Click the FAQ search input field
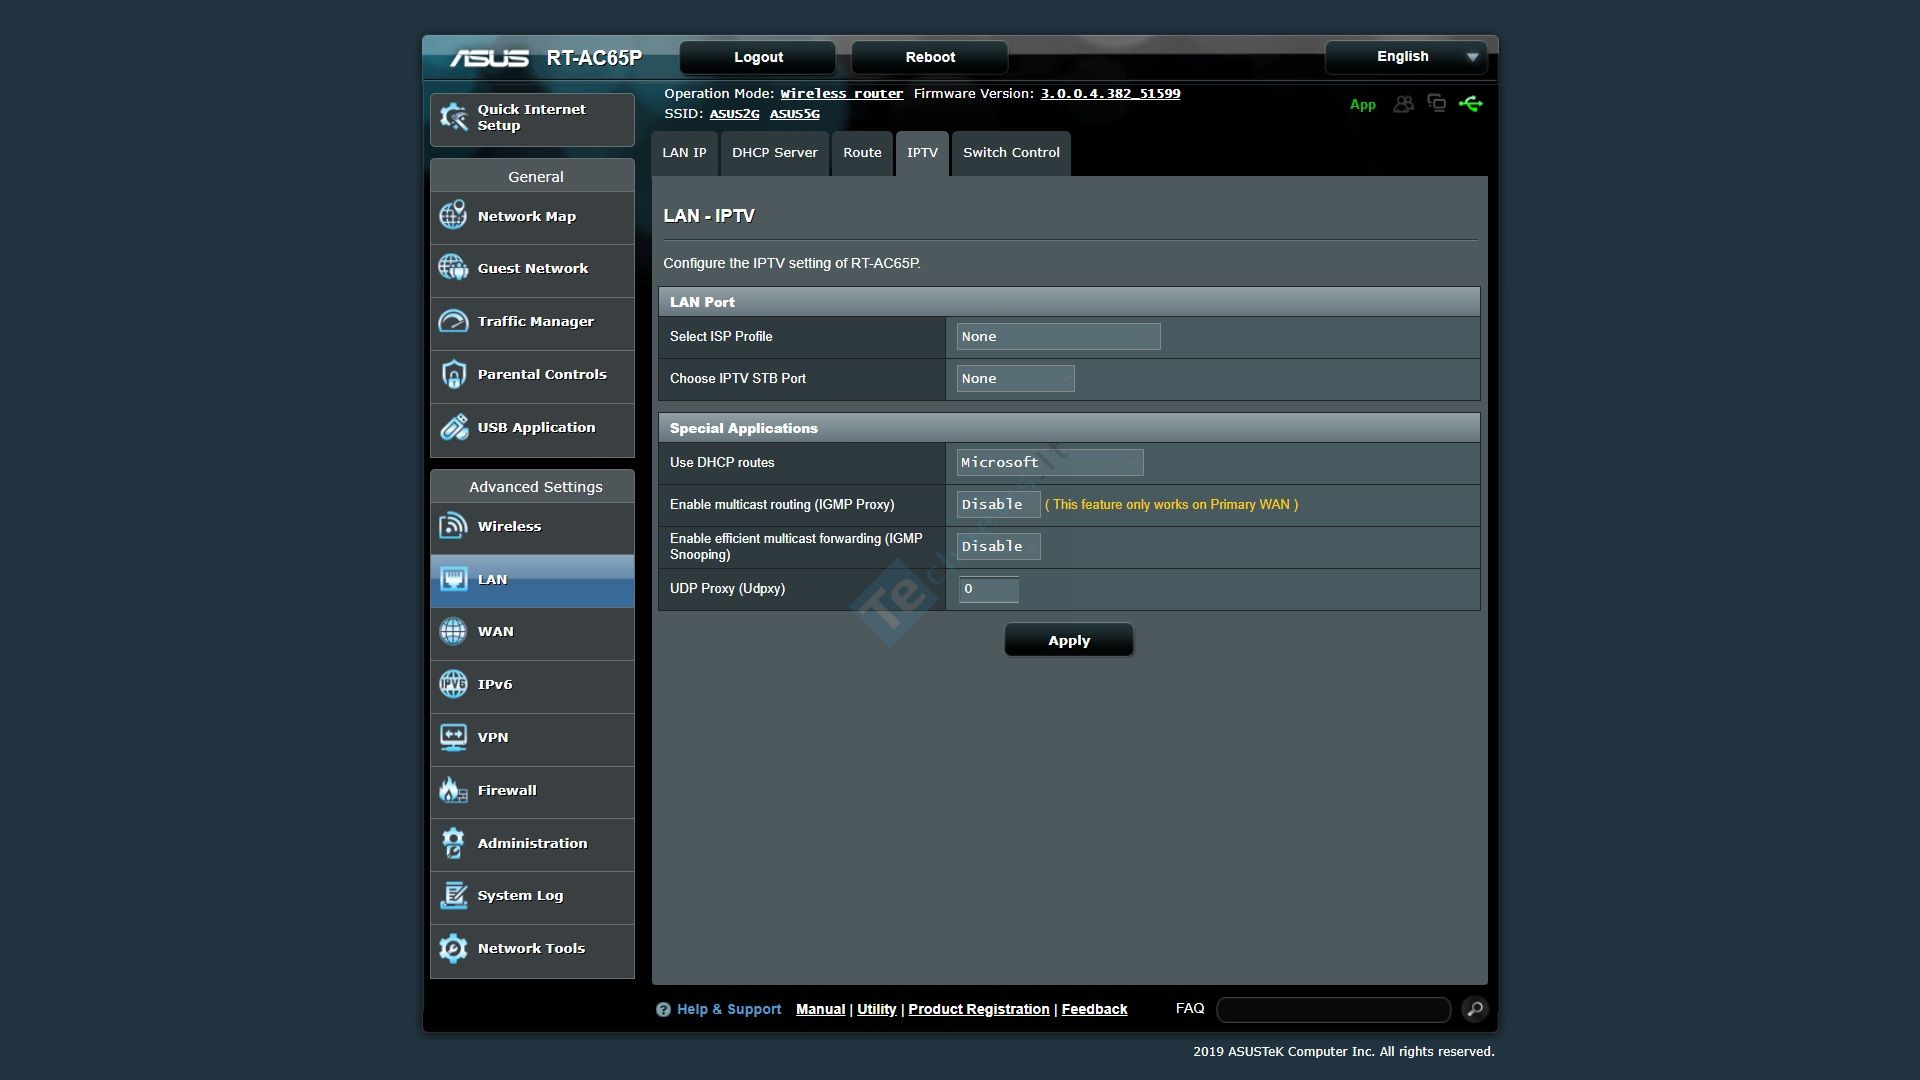Screen dimensions: 1920x1080 [x=1333, y=1010]
